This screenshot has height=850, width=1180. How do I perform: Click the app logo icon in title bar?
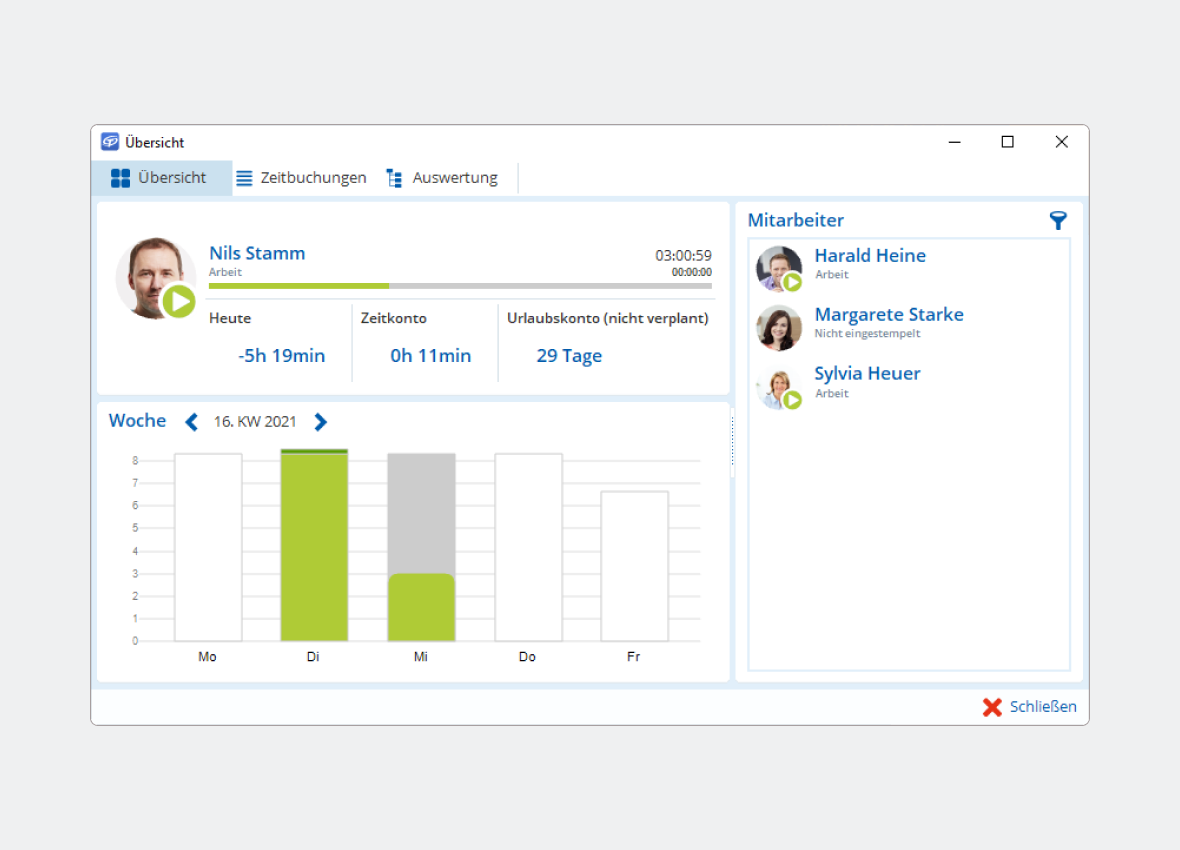point(110,142)
